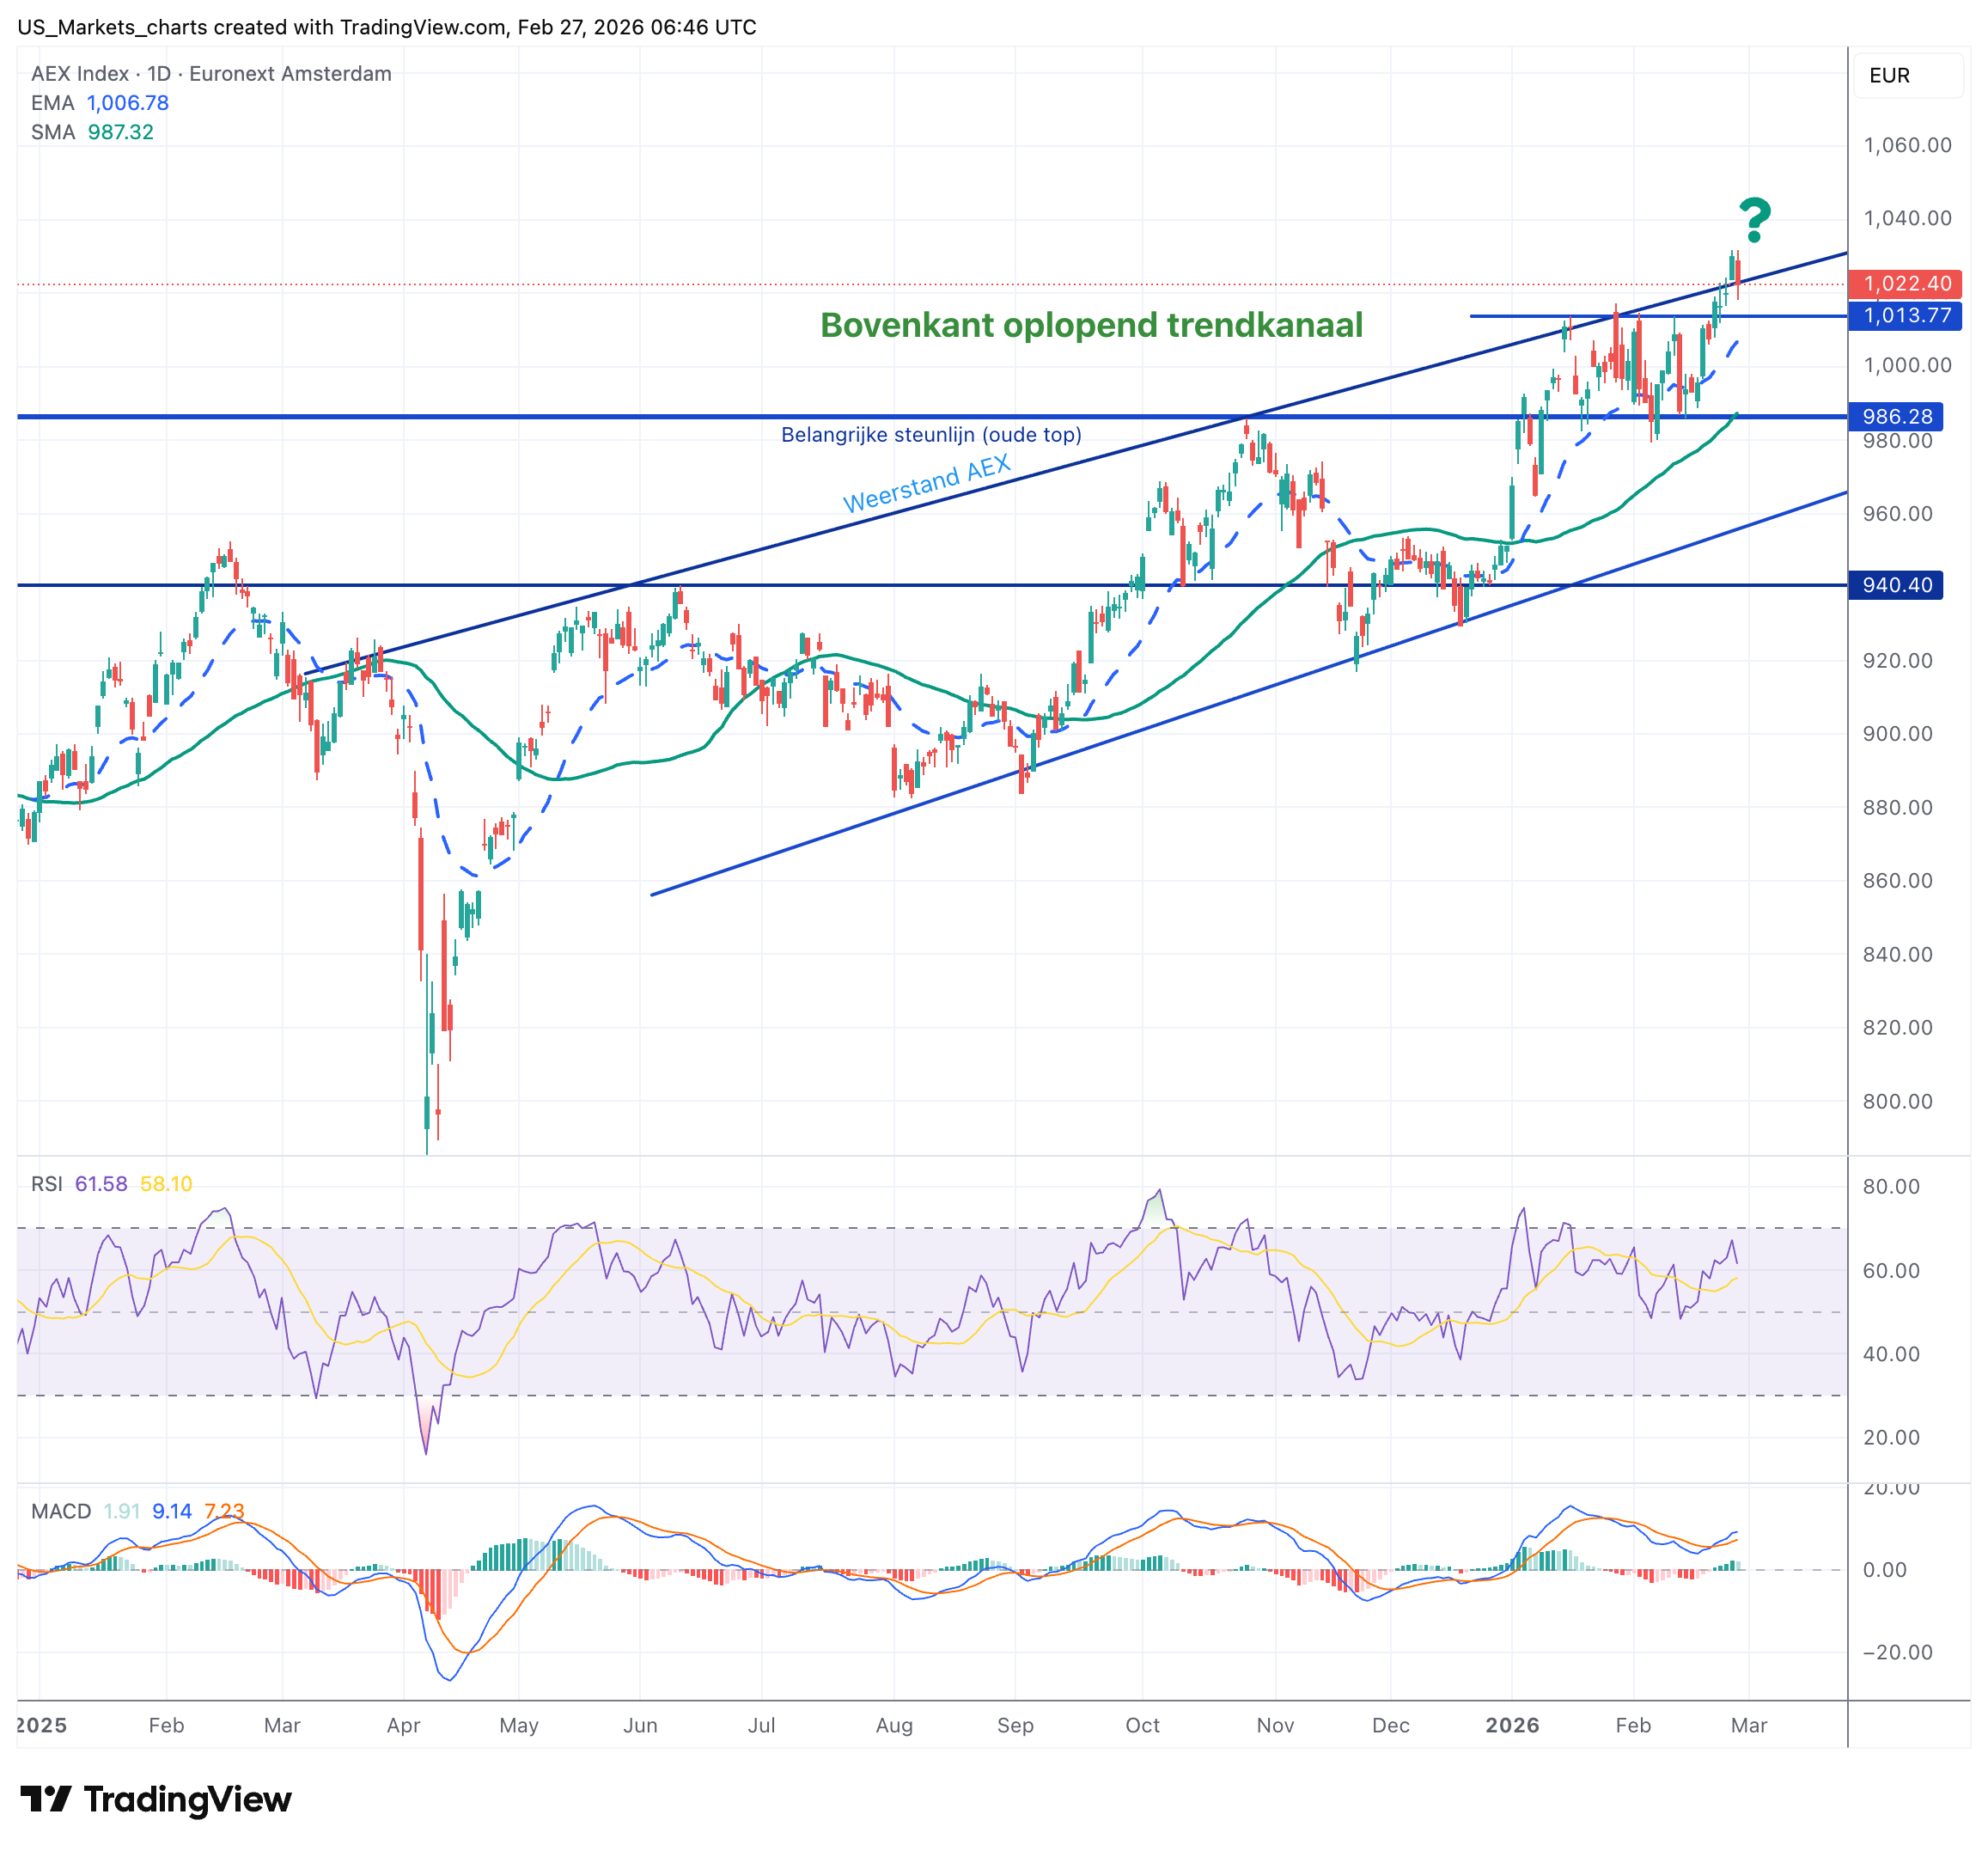Click the 2026 year marker on time axis
The height and width of the screenshot is (1851, 1988).
[x=1512, y=1725]
